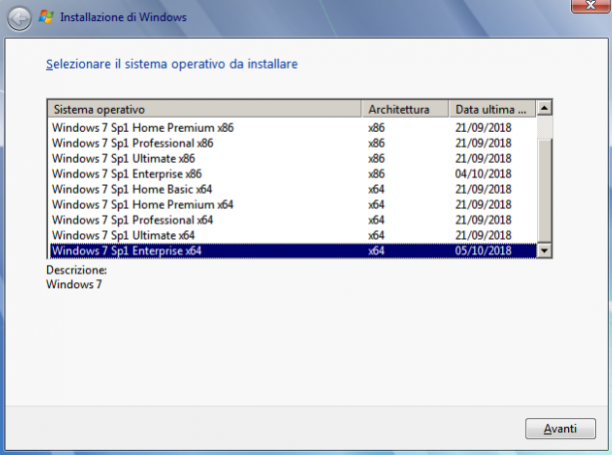Click the Windows flag logo icon
This screenshot has width=612, height=455.
(x=46, y=17)
